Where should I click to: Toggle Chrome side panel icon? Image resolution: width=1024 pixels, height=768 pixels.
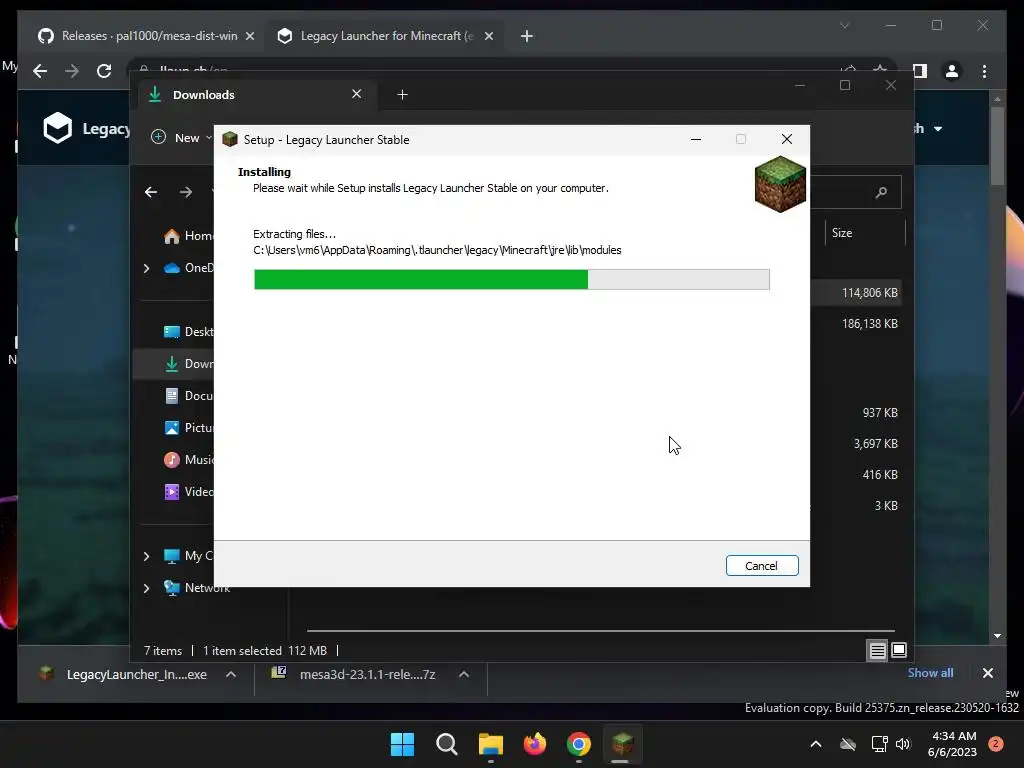[x=920, y=71]
